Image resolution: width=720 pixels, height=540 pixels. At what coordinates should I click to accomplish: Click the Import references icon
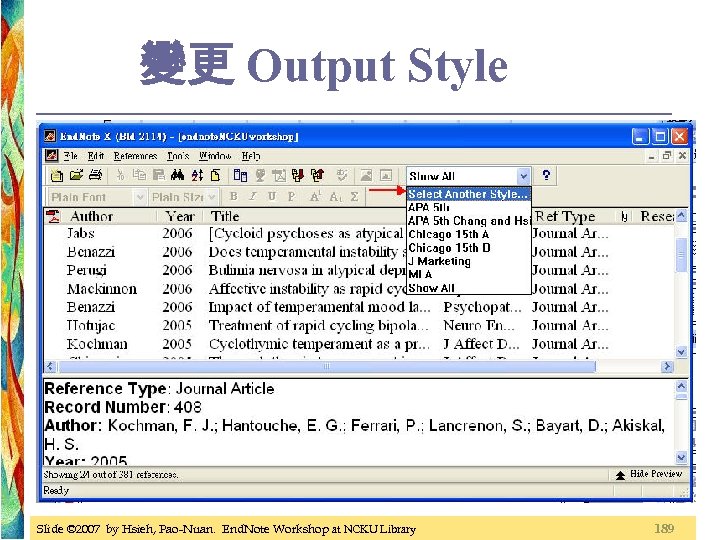tap(298, 175)
